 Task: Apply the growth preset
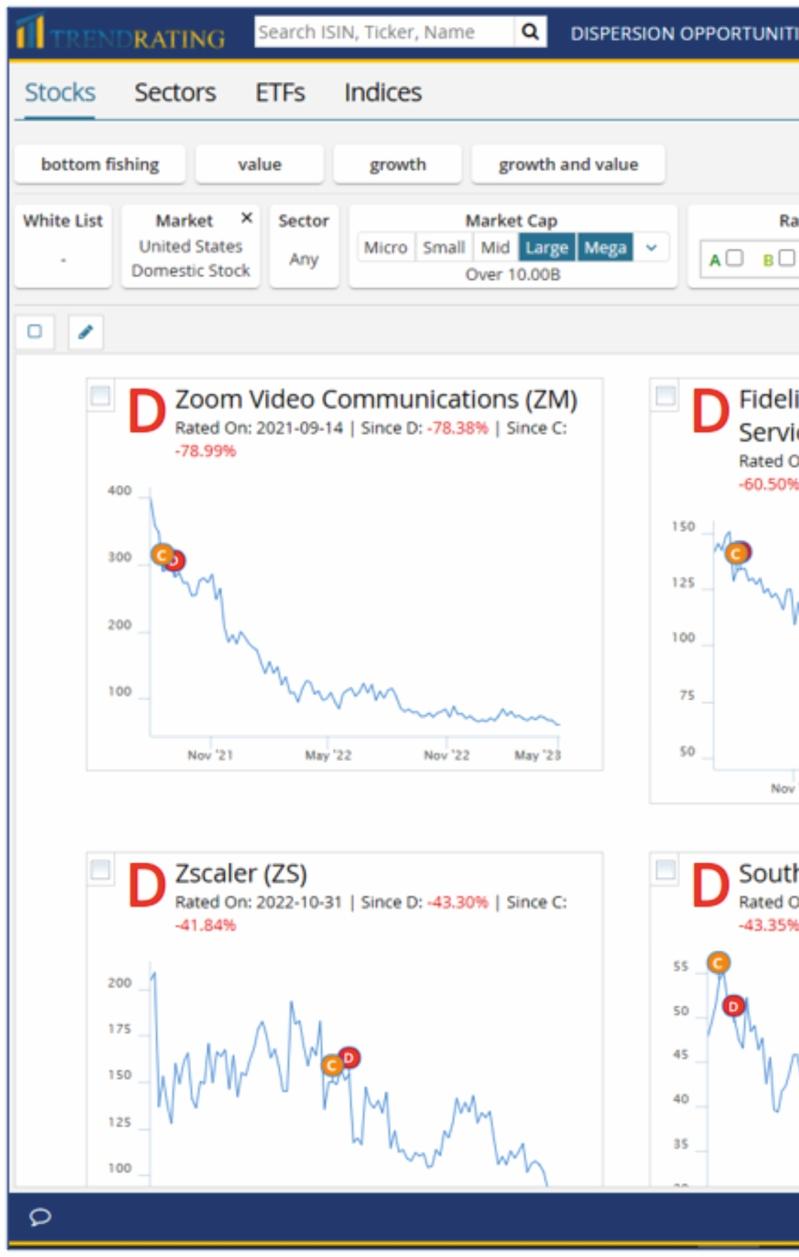tap(397, 164)
